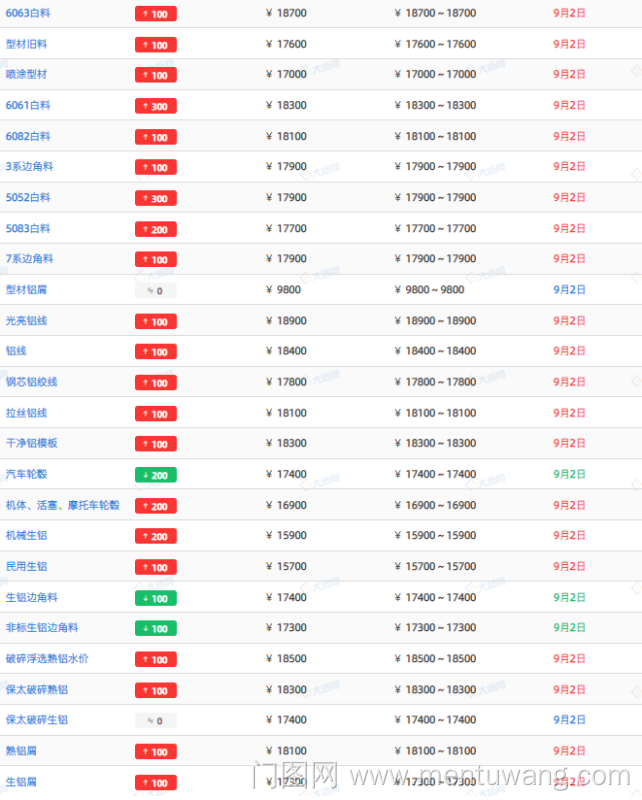
Task: Click the gray 0 badge for 保太破碎生铝
Action: click(155, 721)
